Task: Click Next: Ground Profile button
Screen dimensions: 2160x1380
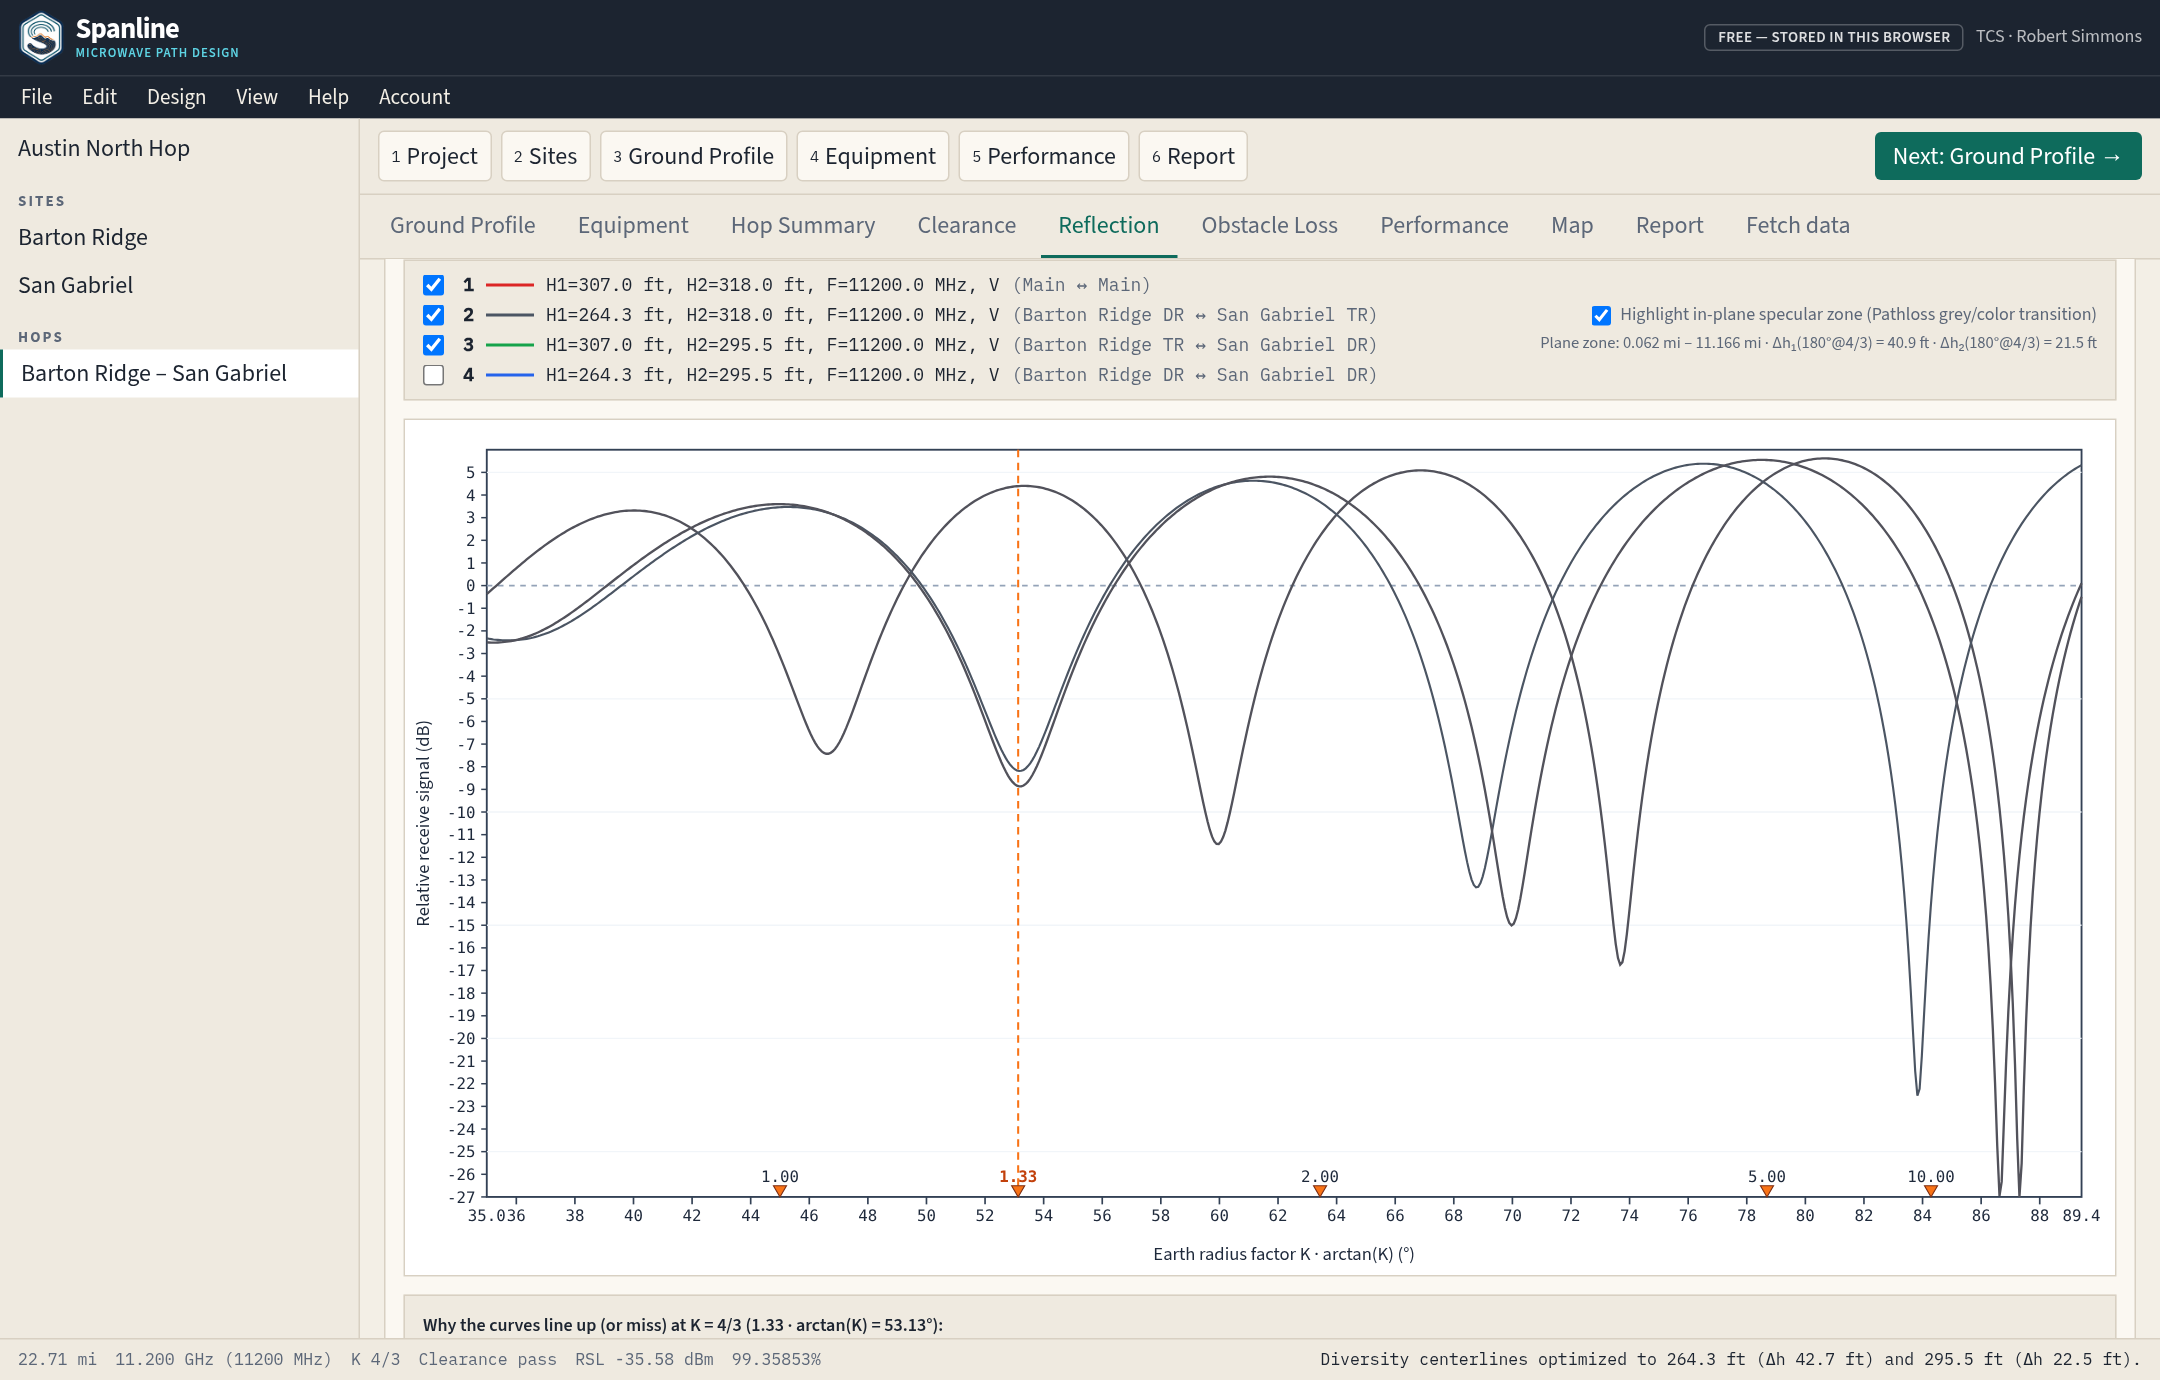Action: (2008, 156)
